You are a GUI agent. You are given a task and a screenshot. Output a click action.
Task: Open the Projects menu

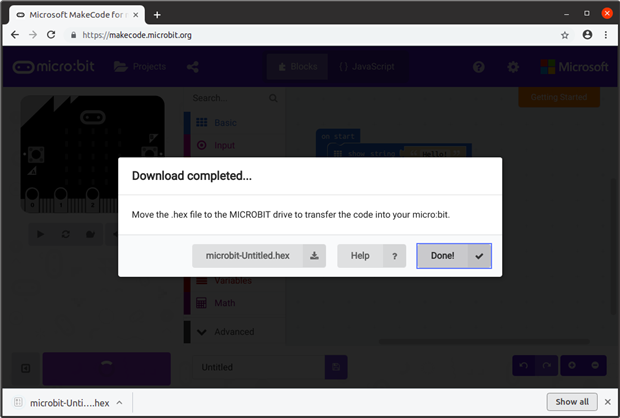(x=140, y=66)
